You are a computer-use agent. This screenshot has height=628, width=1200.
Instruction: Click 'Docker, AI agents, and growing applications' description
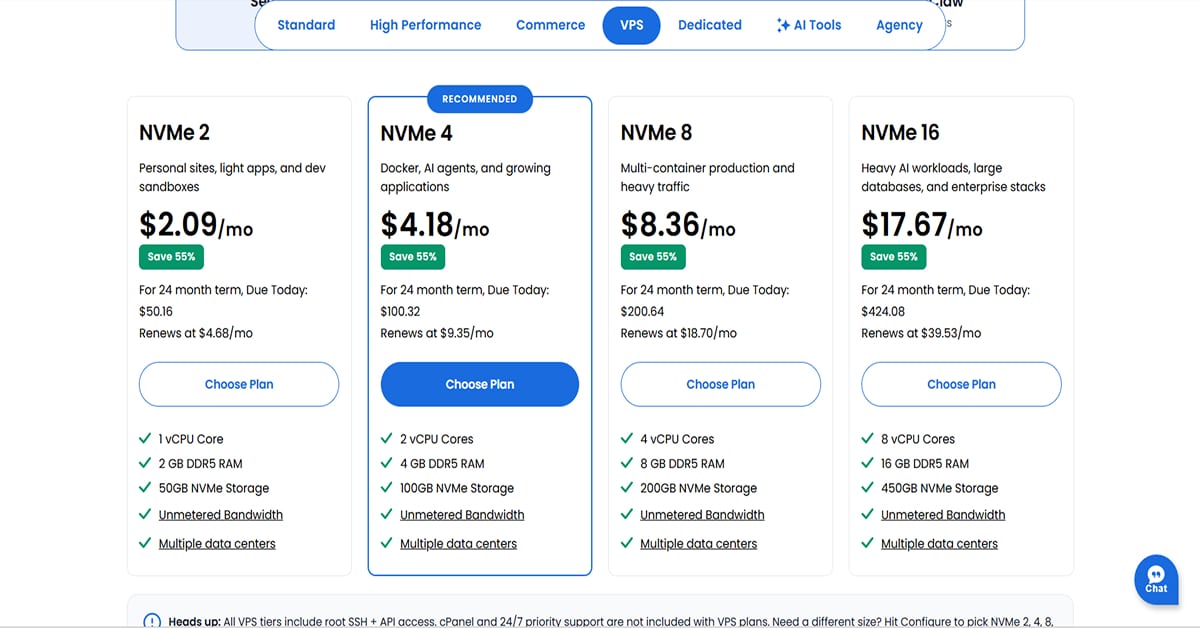point(466,177)
